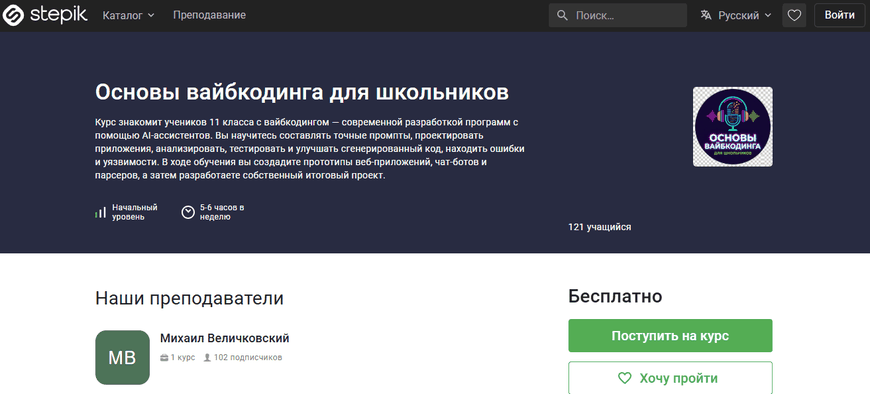
Task: Click the translate language icon
Action: 706,16
